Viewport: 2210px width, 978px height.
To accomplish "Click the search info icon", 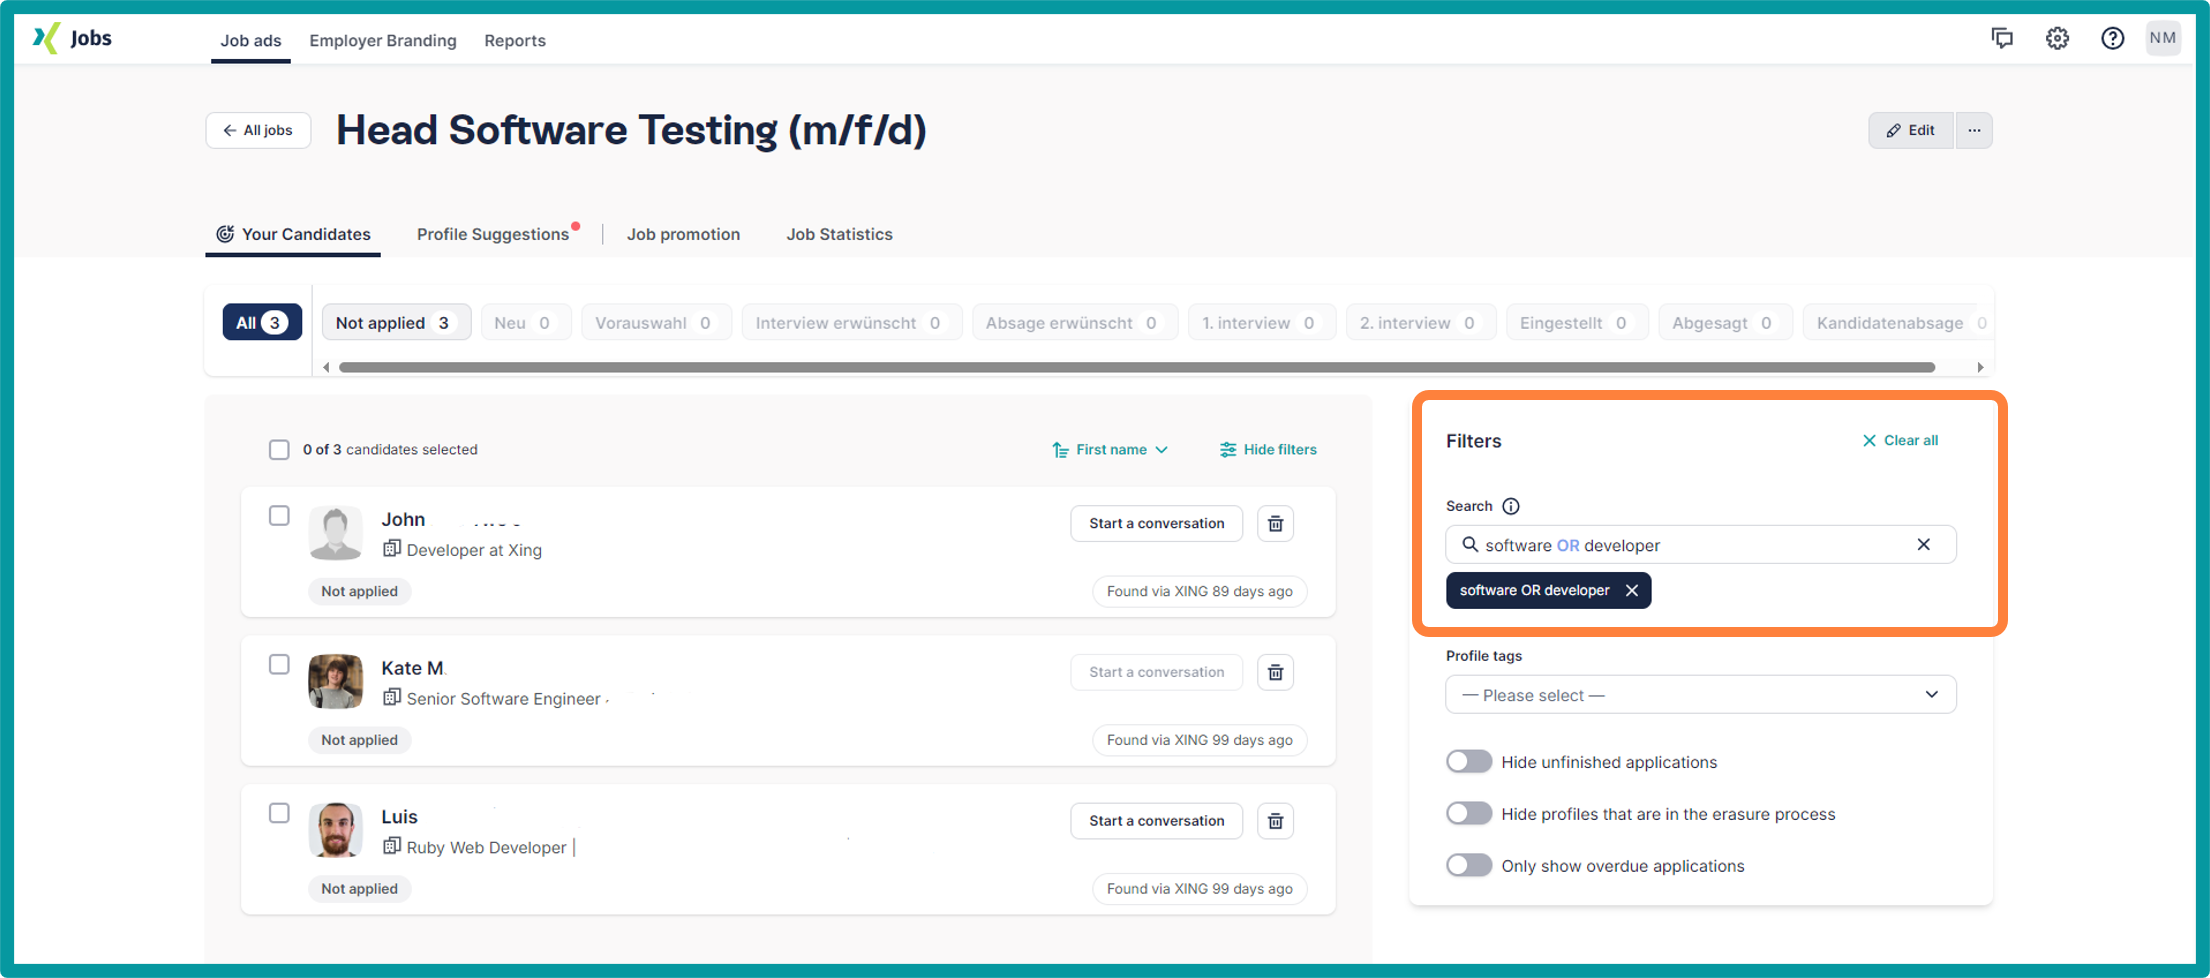I will [x=1511, y=506].
